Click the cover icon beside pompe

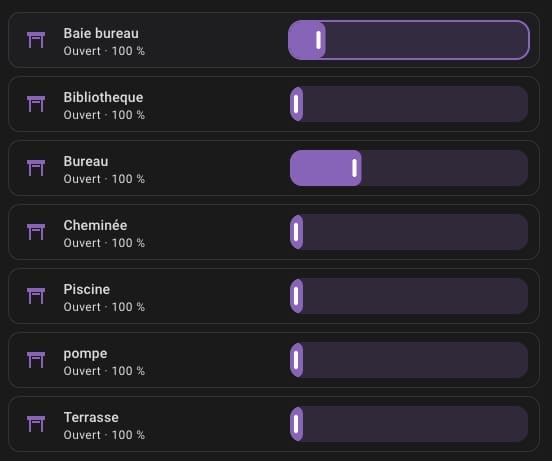click(36, 360)
